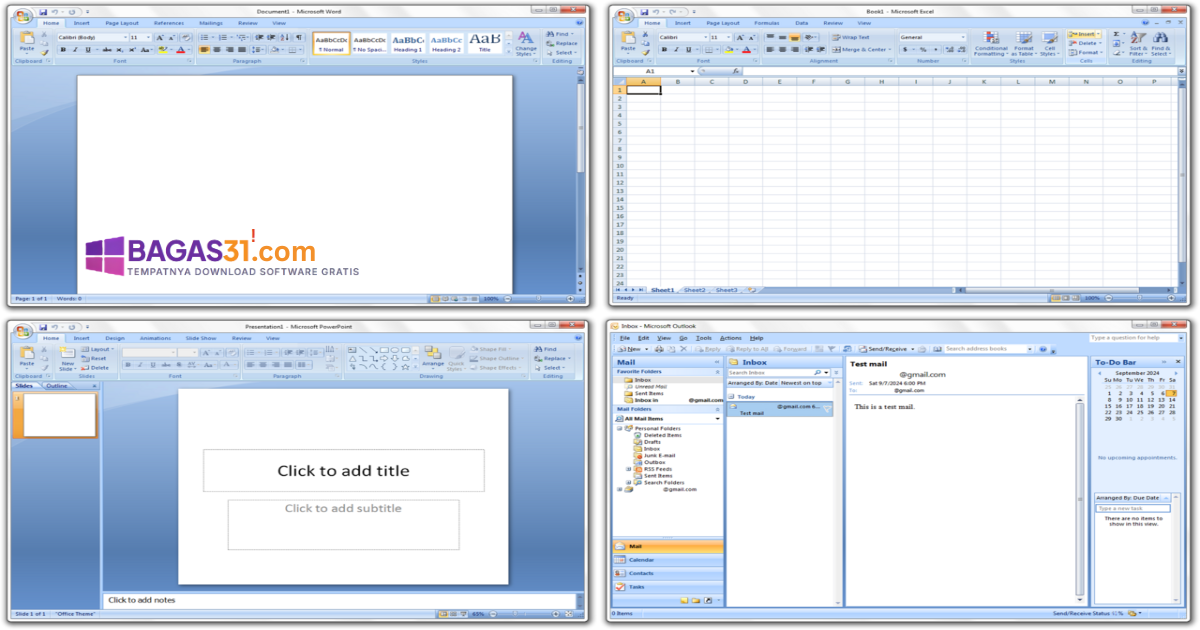1200x630 pixels.
Task: Click Show/Hide paragraph marks in Word
Action: click(298, 37)
